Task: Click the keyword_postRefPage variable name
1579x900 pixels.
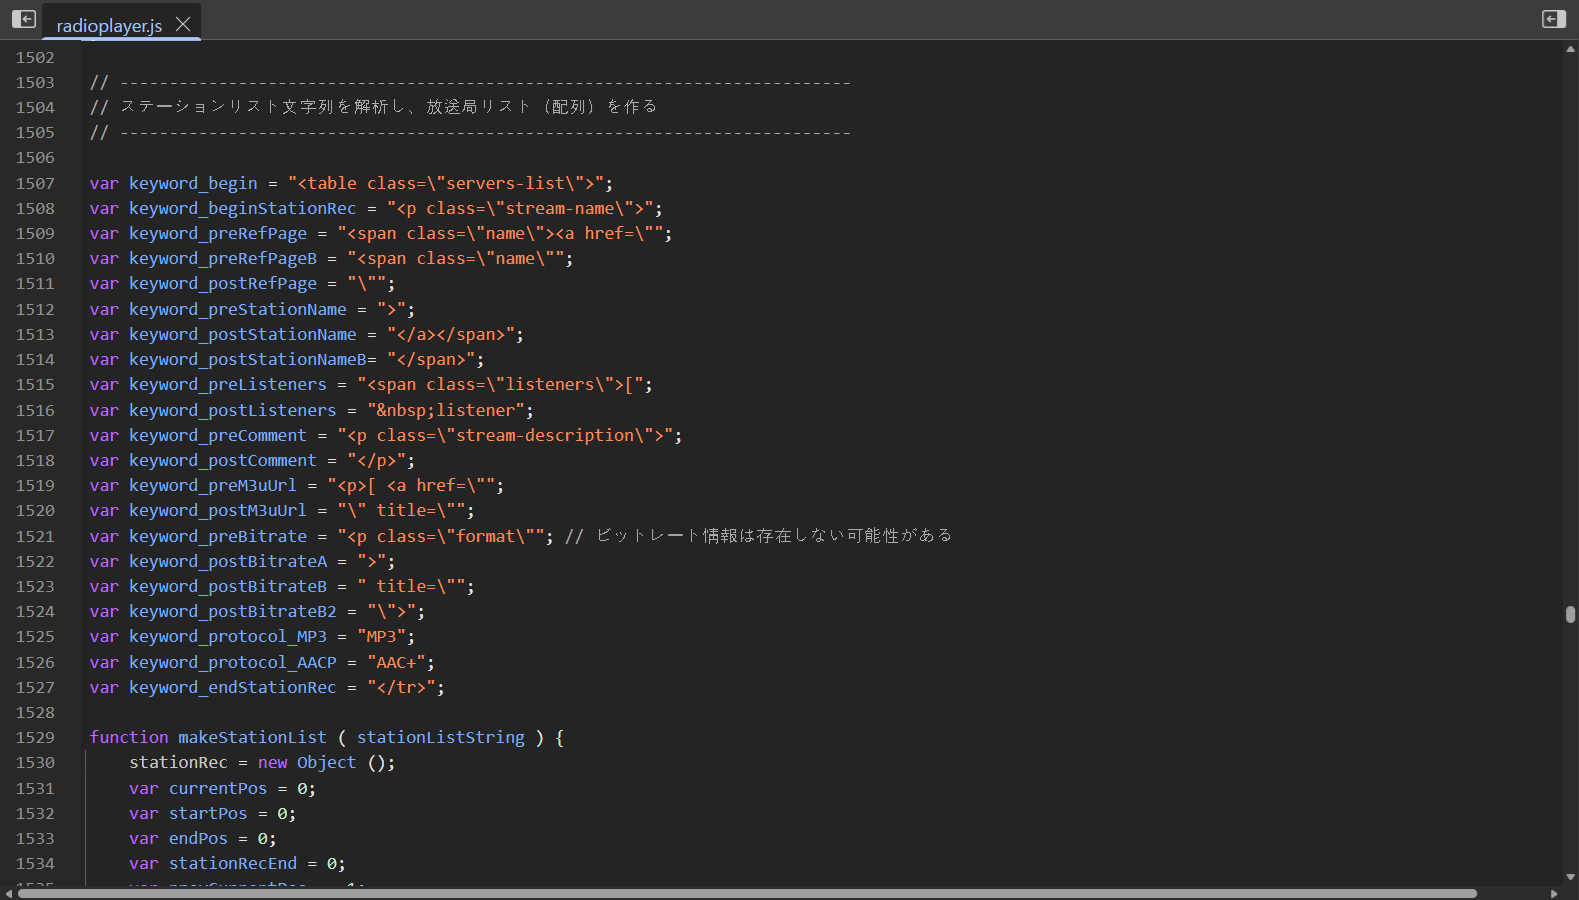Action: click(x=223, y=283)
